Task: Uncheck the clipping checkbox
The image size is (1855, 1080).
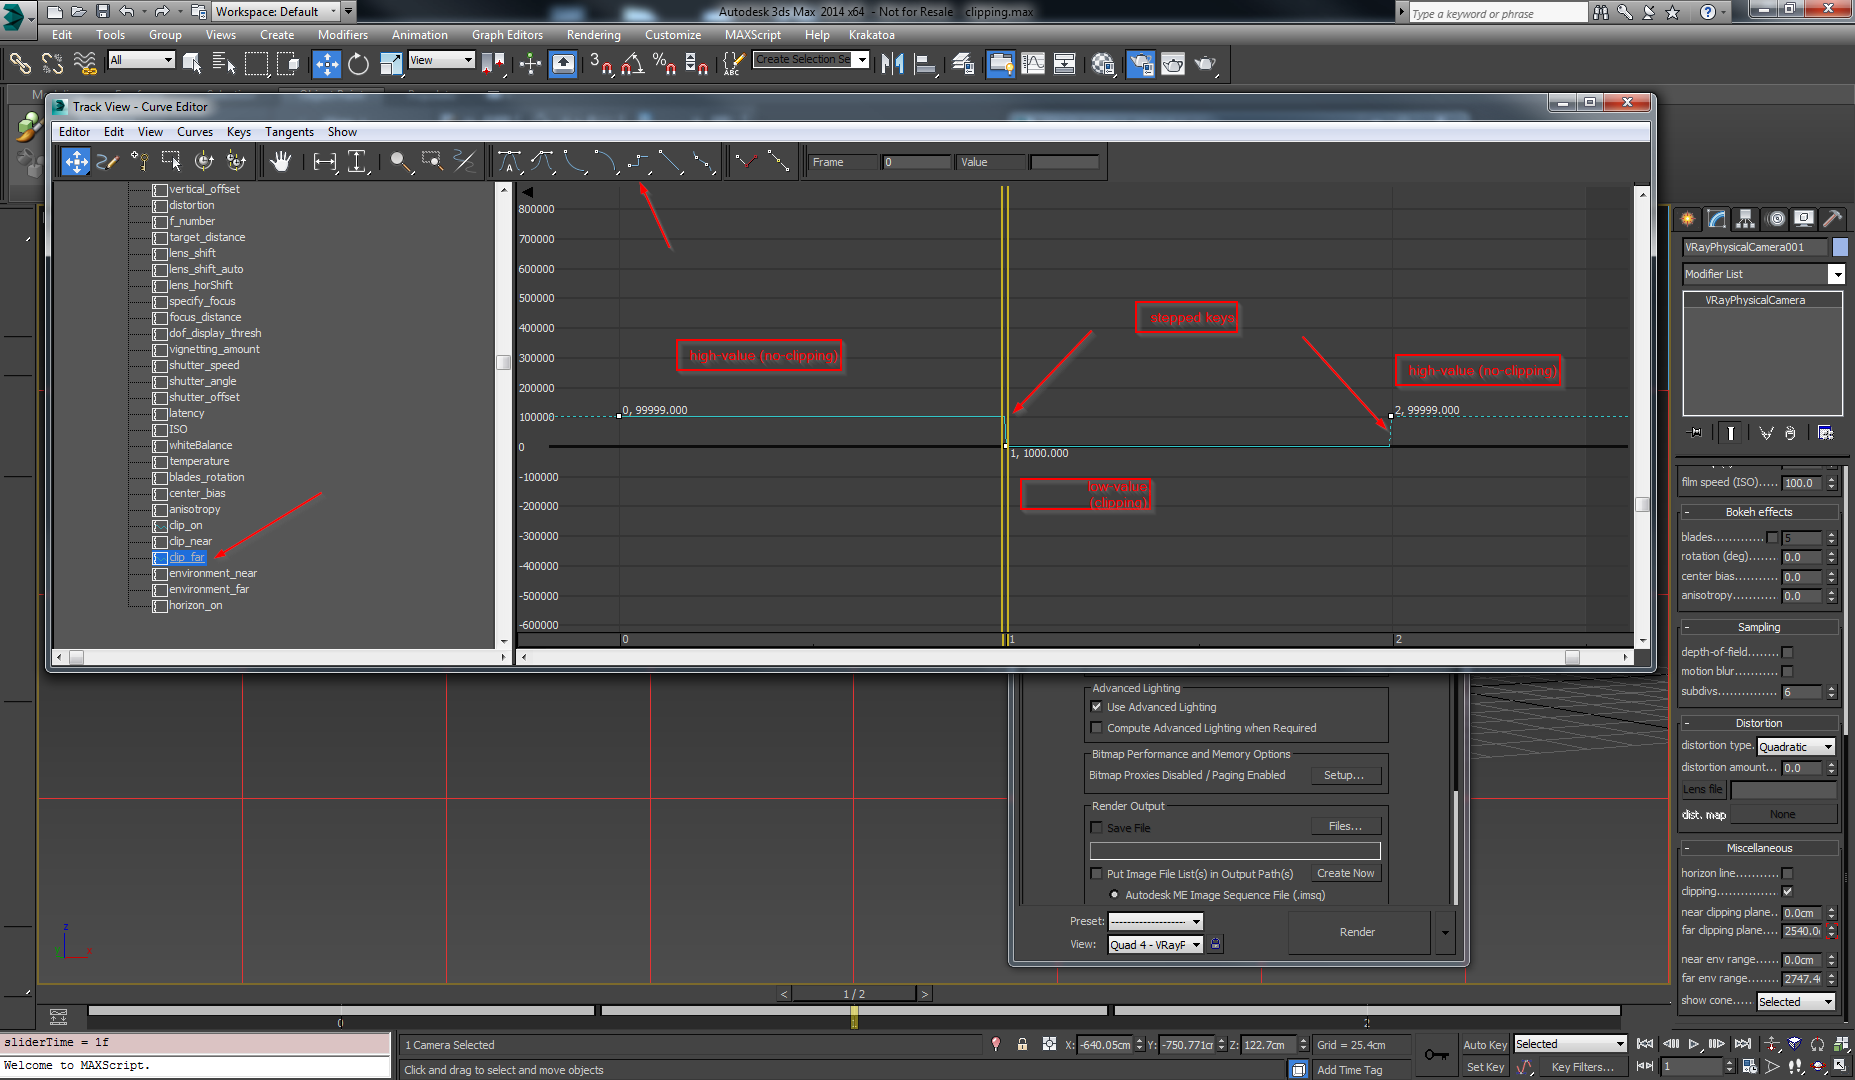Action: pyautogui.click(x=1787, y=891)
